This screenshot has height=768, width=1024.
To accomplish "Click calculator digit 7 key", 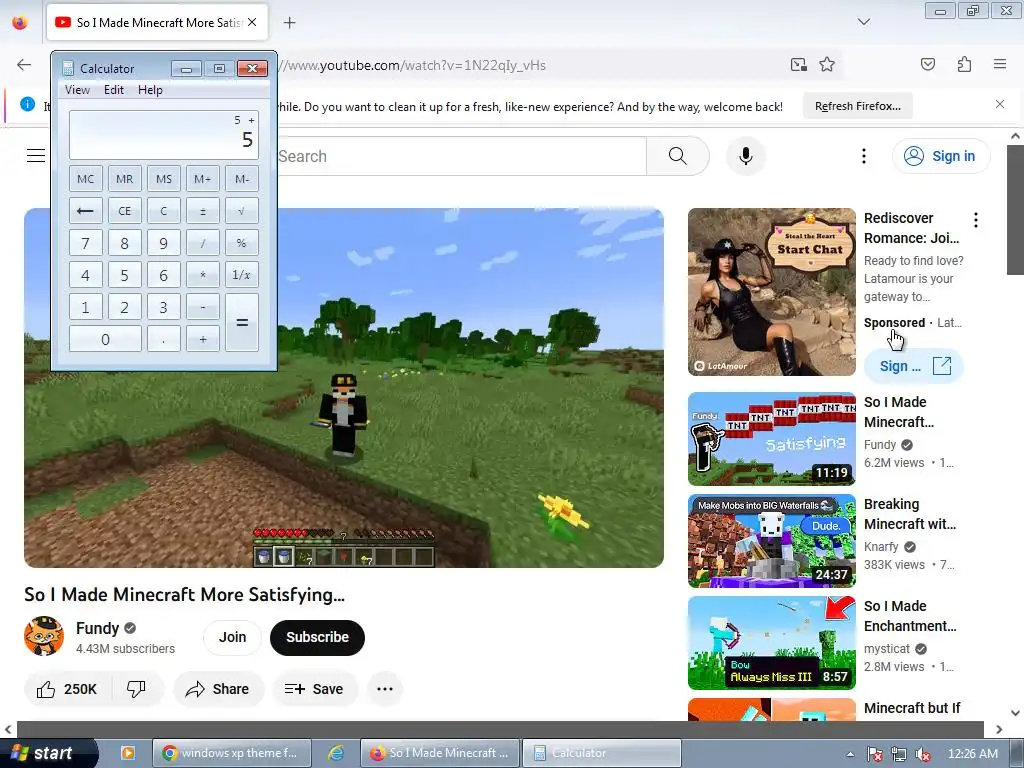I will 86,243.
